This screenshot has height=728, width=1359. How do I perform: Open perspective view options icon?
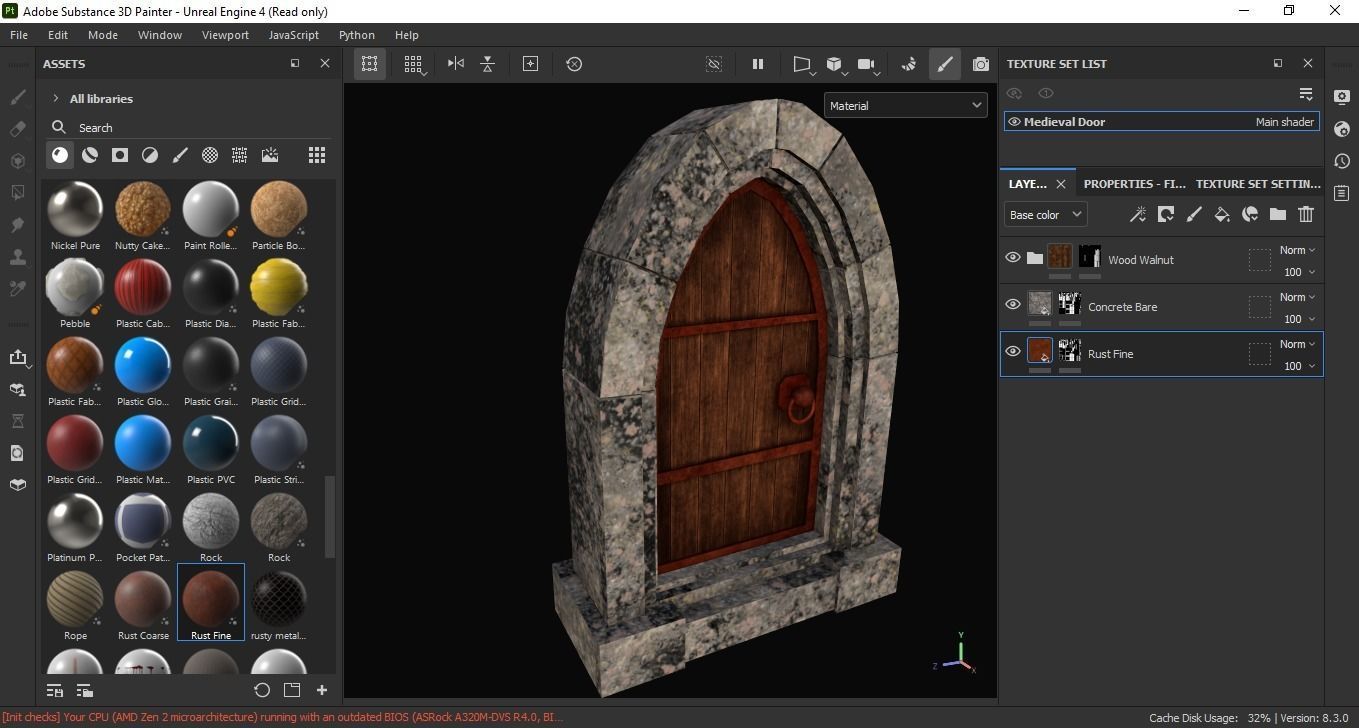point(802,64)
